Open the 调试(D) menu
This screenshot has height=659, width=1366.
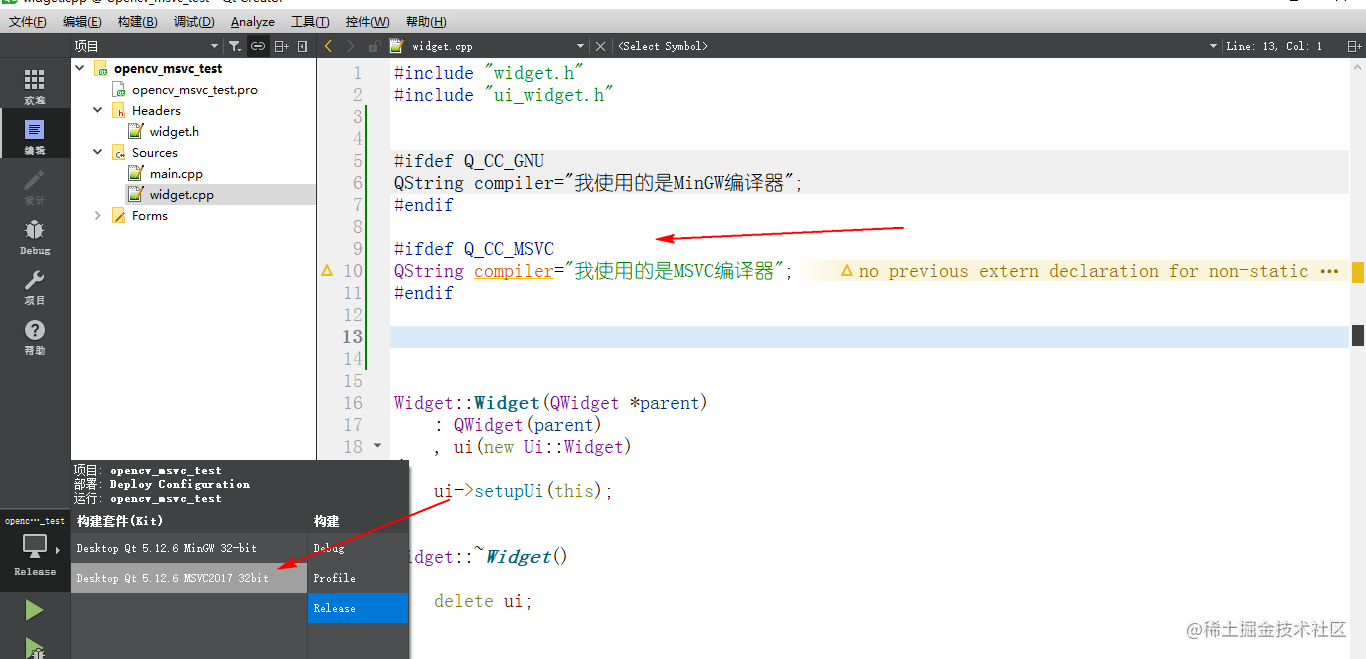point(194,21)
